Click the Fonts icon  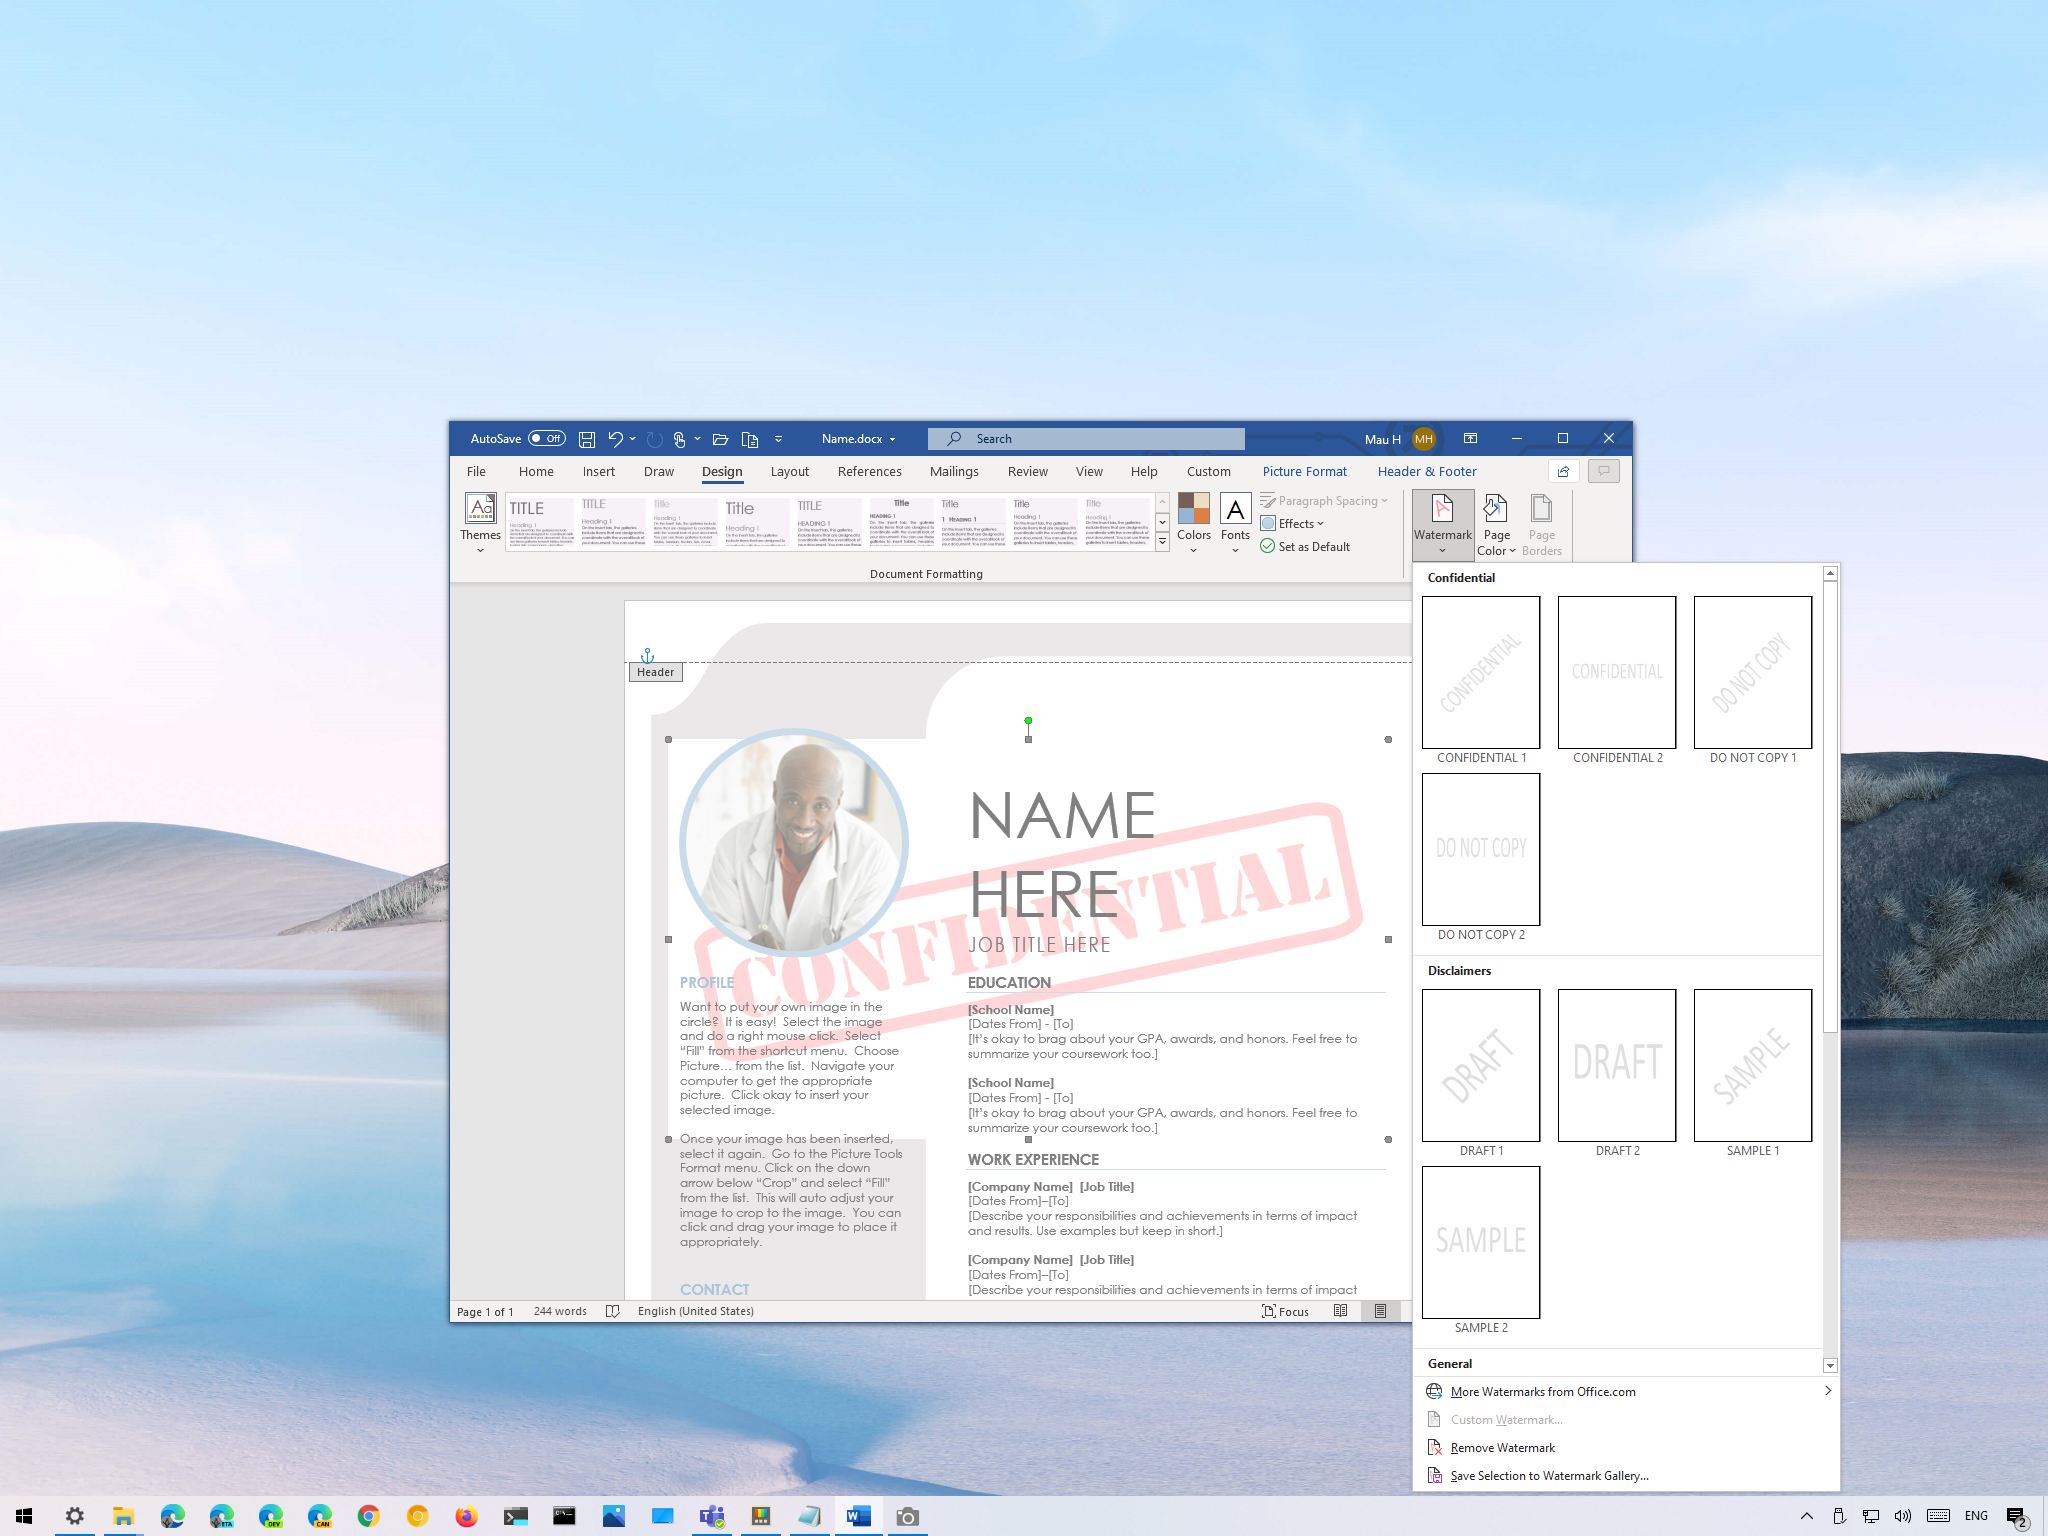[1234, 520]
